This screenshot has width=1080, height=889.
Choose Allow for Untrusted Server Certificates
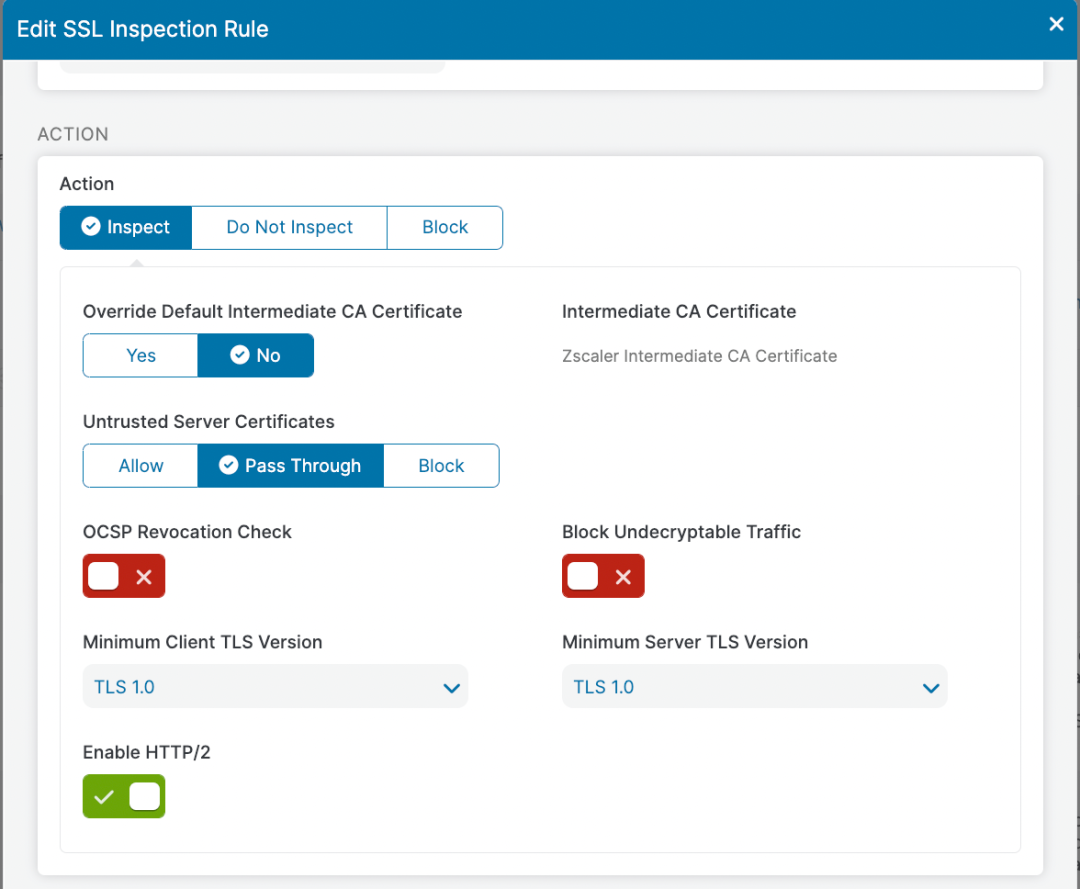(141, 466)
